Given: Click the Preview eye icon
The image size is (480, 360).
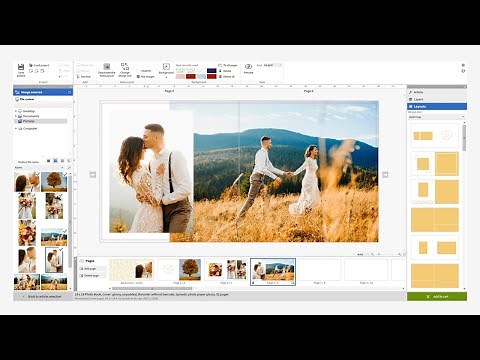Looking at the screenshot, I should click(x=248, y=67).
